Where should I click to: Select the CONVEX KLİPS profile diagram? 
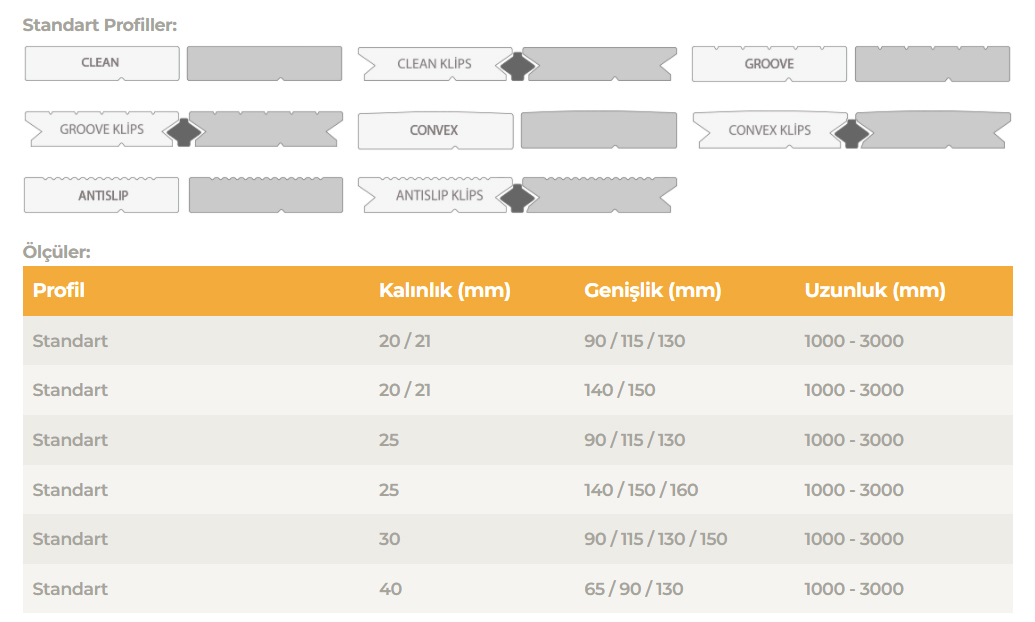[769, 130]
